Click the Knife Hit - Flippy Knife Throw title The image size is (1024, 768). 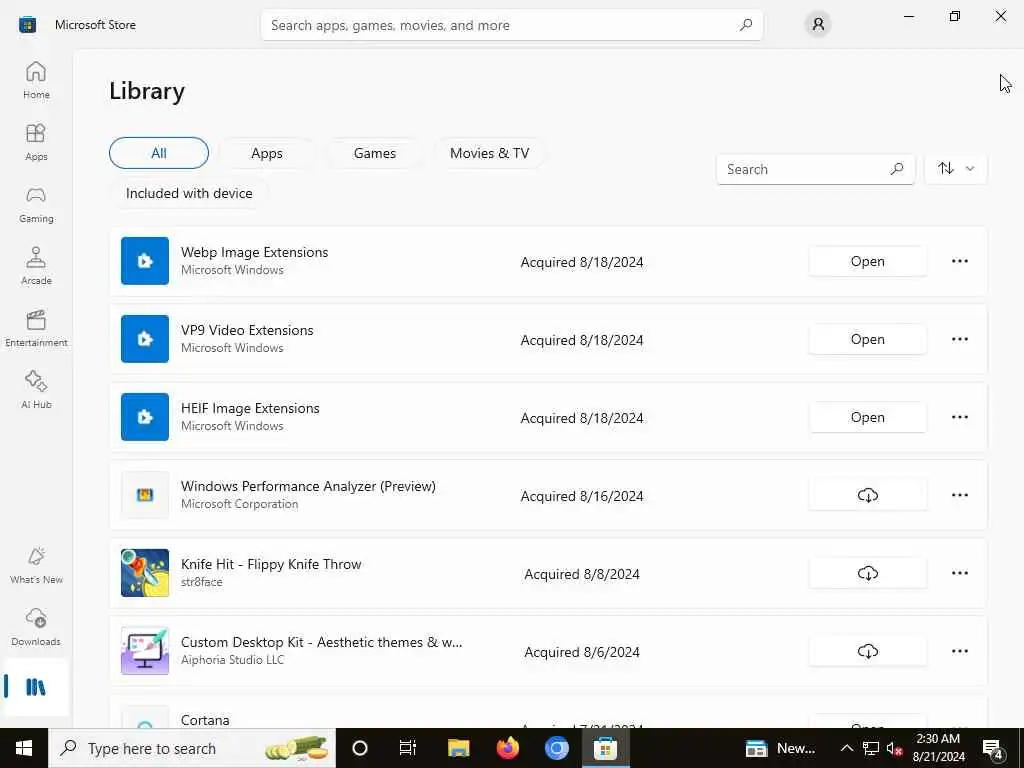(271, 564)
